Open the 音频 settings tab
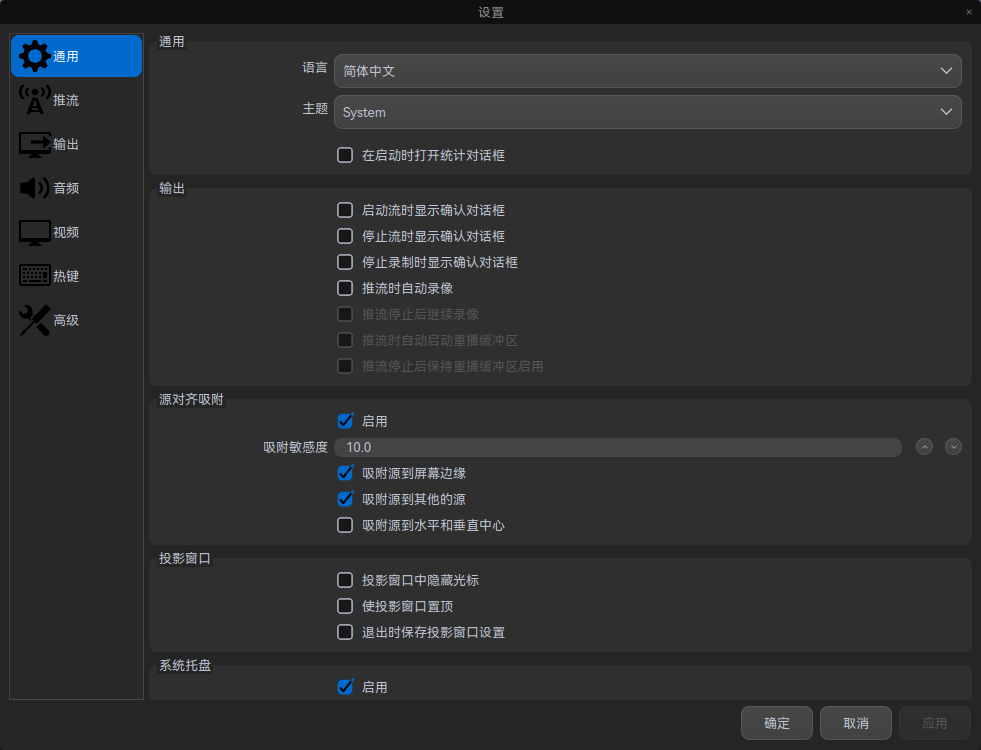981x750 pixels. (76, 188)
